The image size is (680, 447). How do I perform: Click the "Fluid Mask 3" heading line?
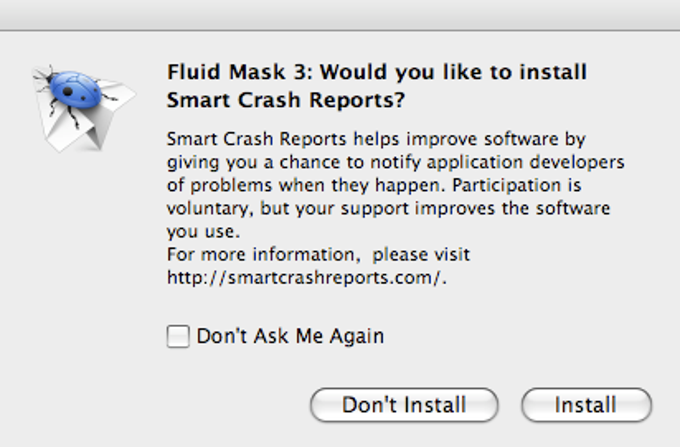pos(376,73)
